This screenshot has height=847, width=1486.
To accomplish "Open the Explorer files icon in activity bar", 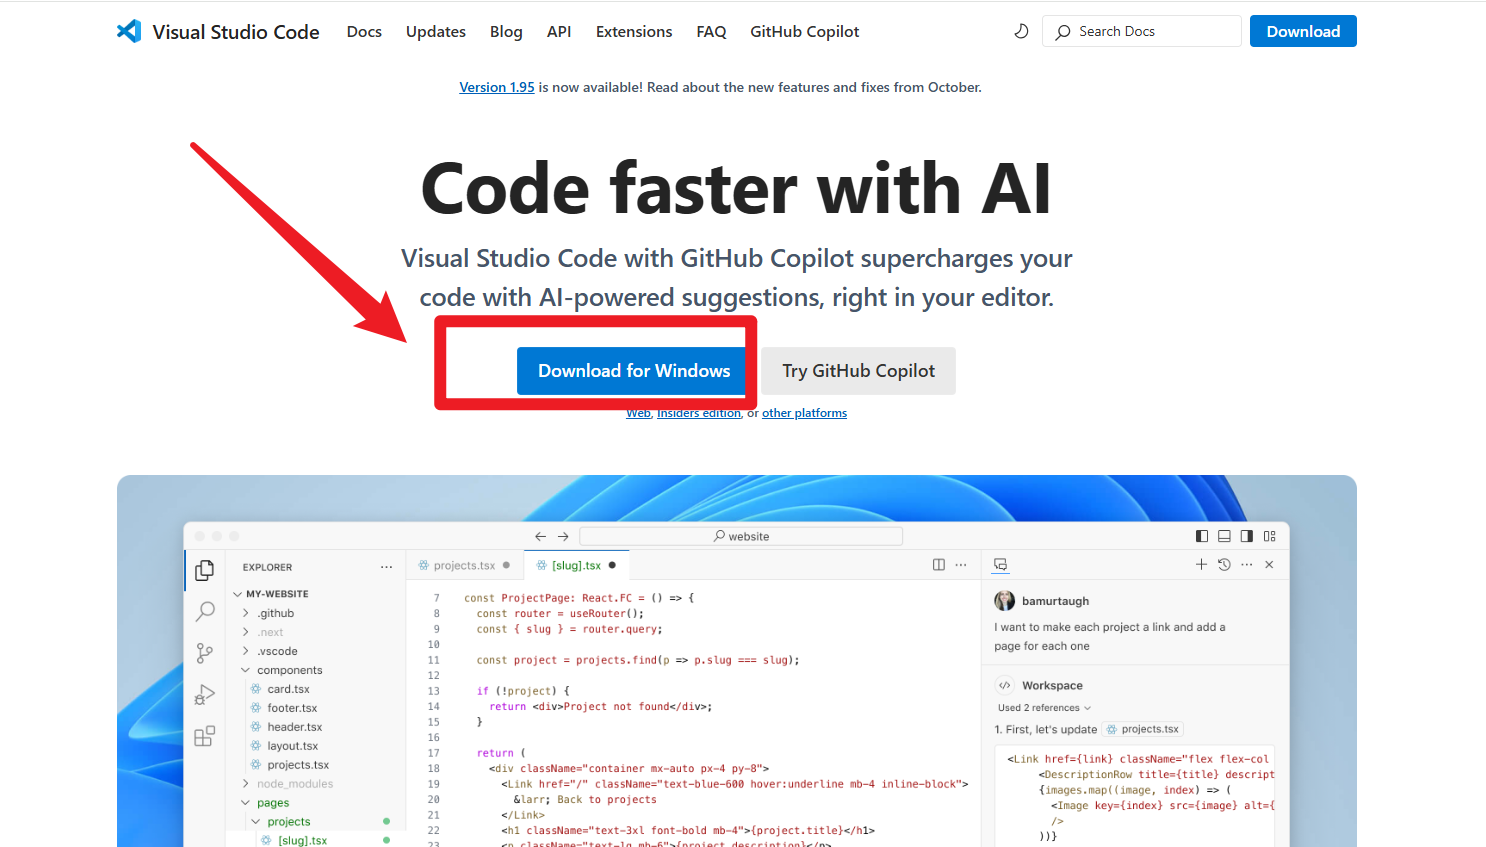I will [205, 570].
